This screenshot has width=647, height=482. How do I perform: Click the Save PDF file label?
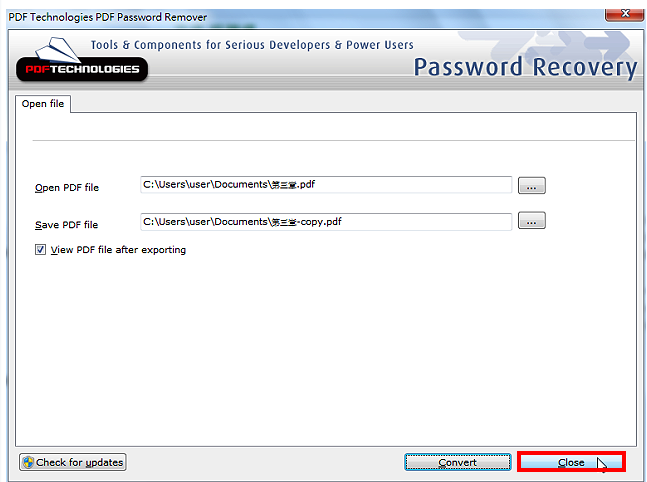[66, 225]
